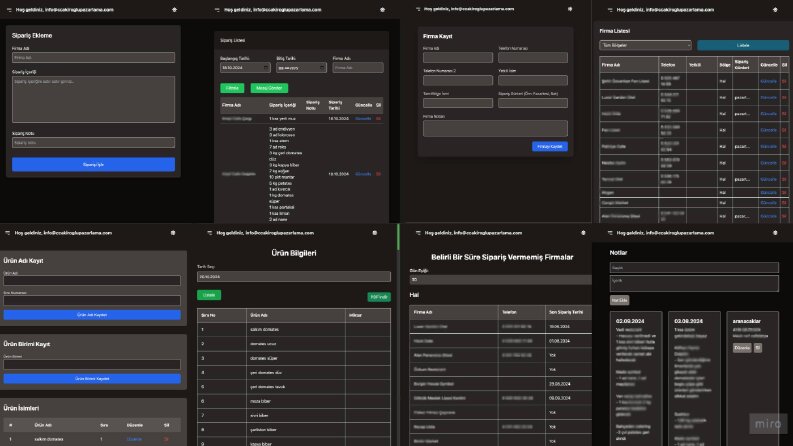Focus the İçerik text area in Notlar
This screenshot has height=446, width=793.
(x=694, y=283)
